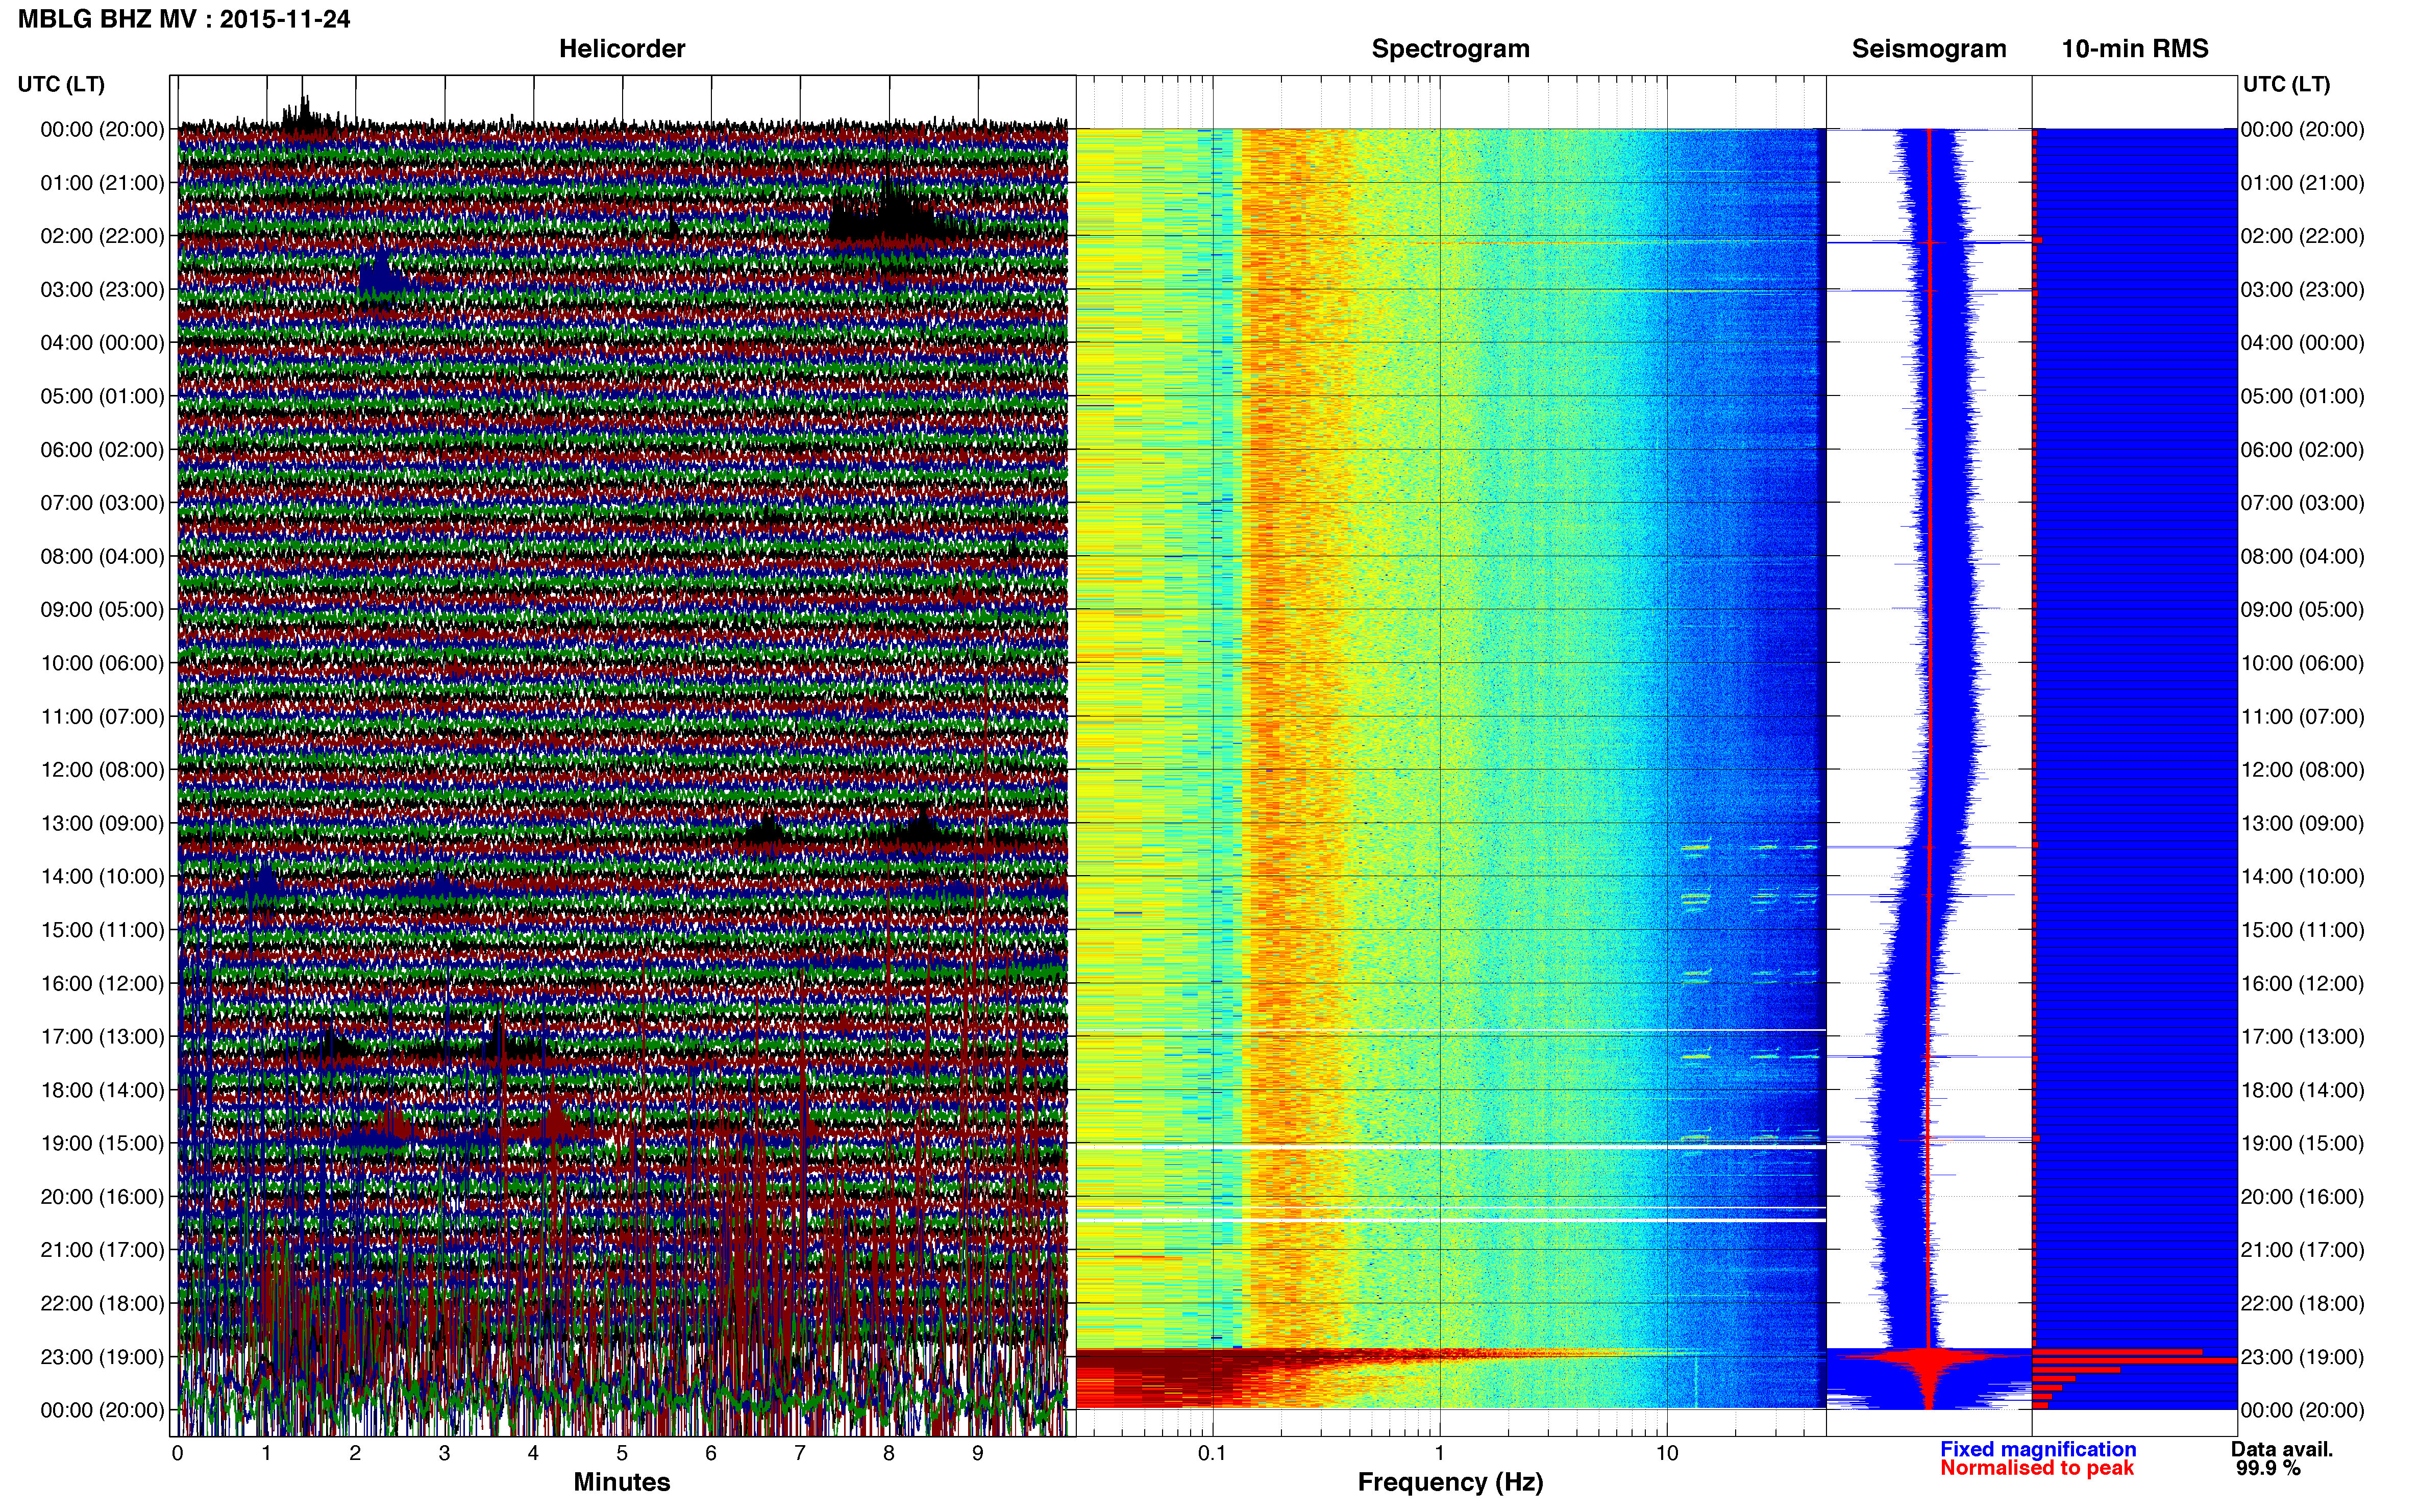Click the 'Frequency (Hz)' x-axis label
2419x1512 pixels.
point(1450,1482)
